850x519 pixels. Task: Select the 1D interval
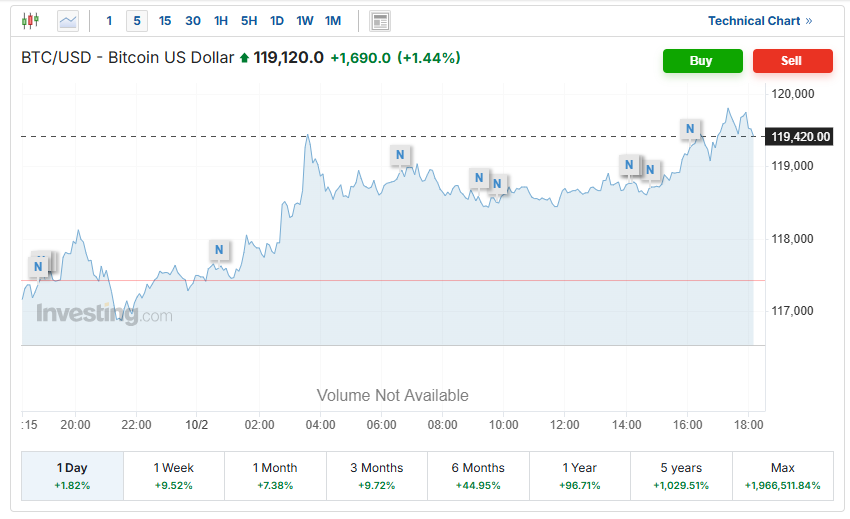(277, 21)
